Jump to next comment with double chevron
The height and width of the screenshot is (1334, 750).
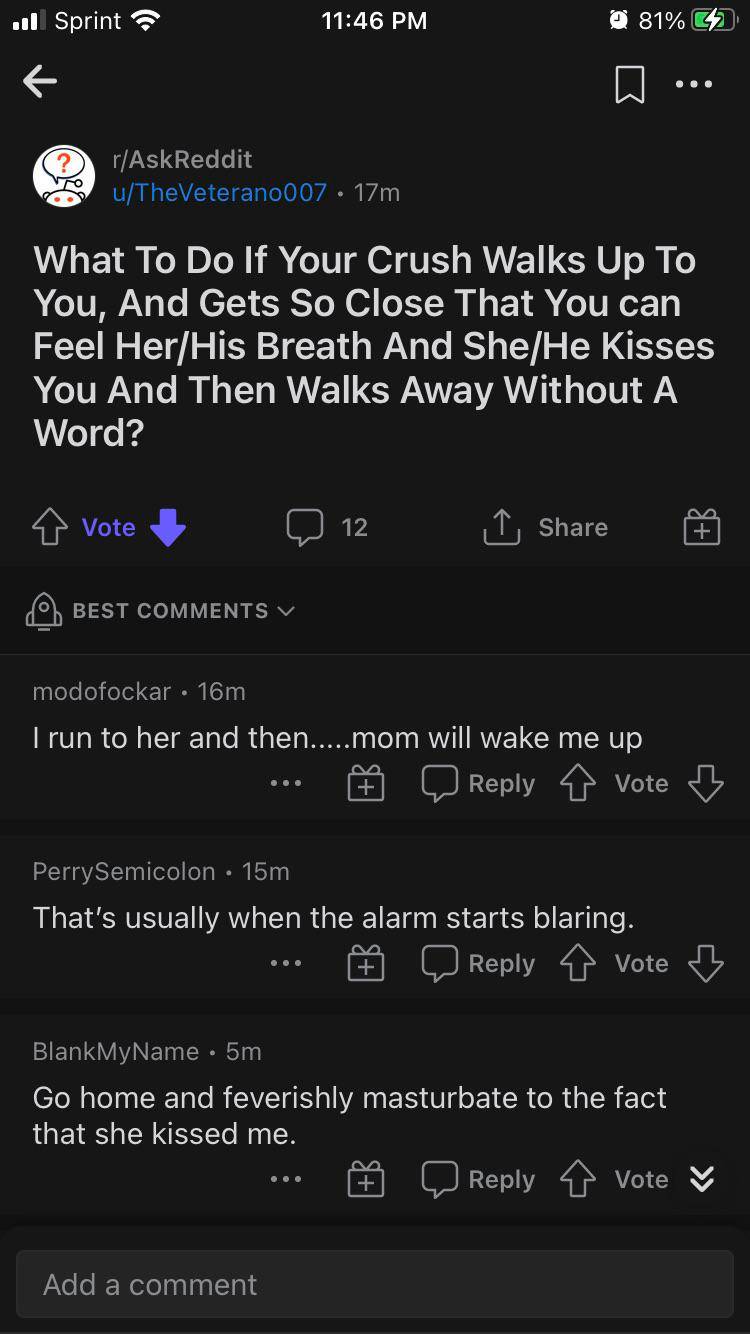[702, 1180]
